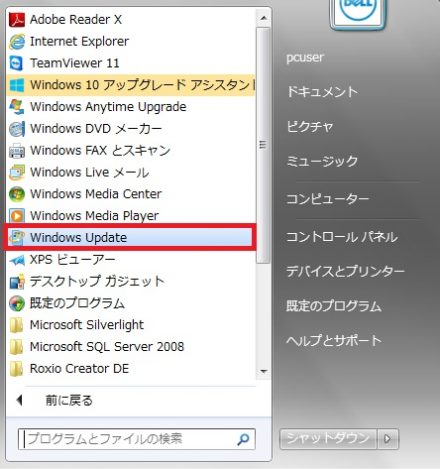This screenshot has height=469, width=440.
Task: Expand Microsoft SQL Server 2008 folder label
Action: coord(107,347)
